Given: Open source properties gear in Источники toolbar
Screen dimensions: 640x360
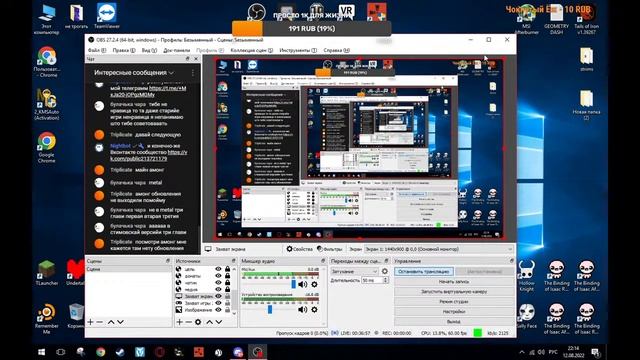Looking at the screenshot, I should [198, 322].
